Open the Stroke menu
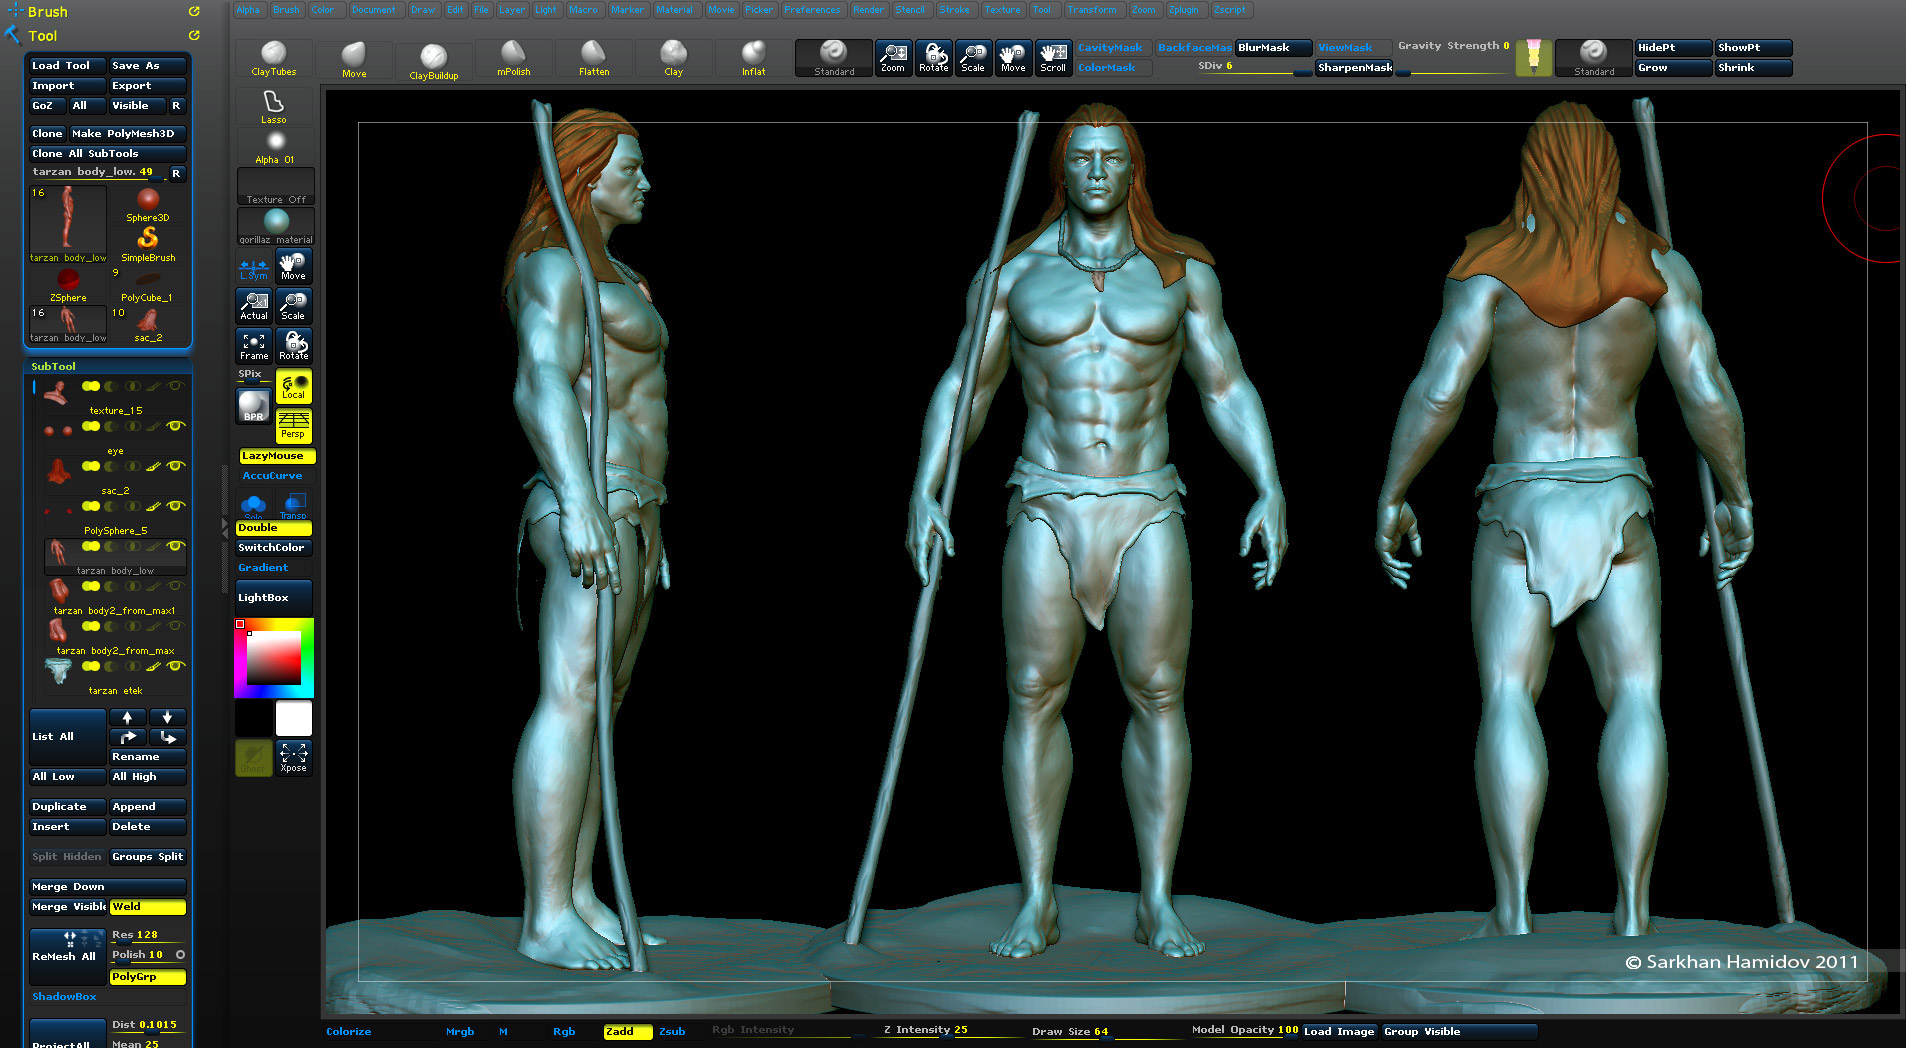Viewport: 1906px width, 1048px height. [954, 10]
